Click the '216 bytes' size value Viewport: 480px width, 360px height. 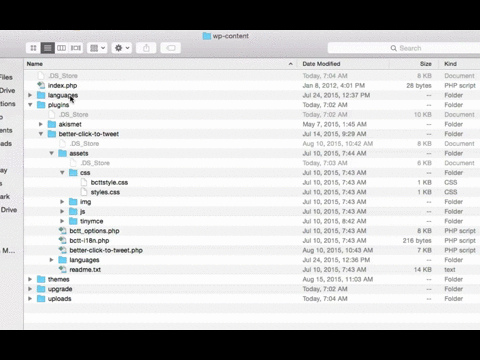click(x=417, y=241)
